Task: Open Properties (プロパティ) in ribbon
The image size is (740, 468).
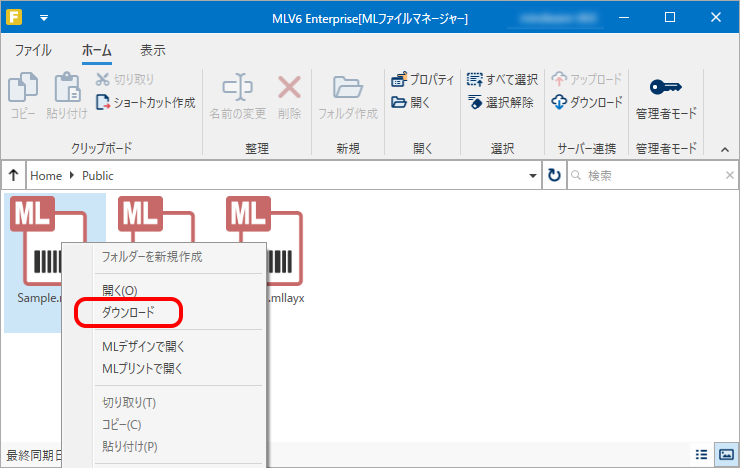Action: pos(422,79)
